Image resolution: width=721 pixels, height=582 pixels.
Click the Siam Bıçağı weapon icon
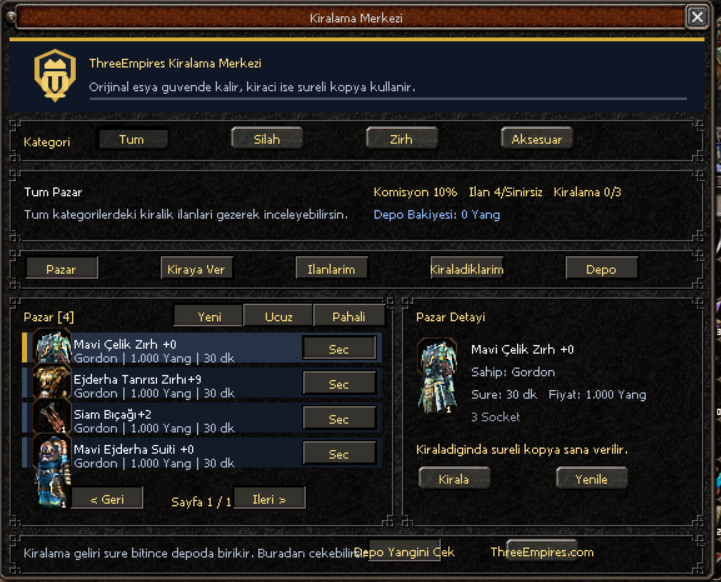coord(52,417)
